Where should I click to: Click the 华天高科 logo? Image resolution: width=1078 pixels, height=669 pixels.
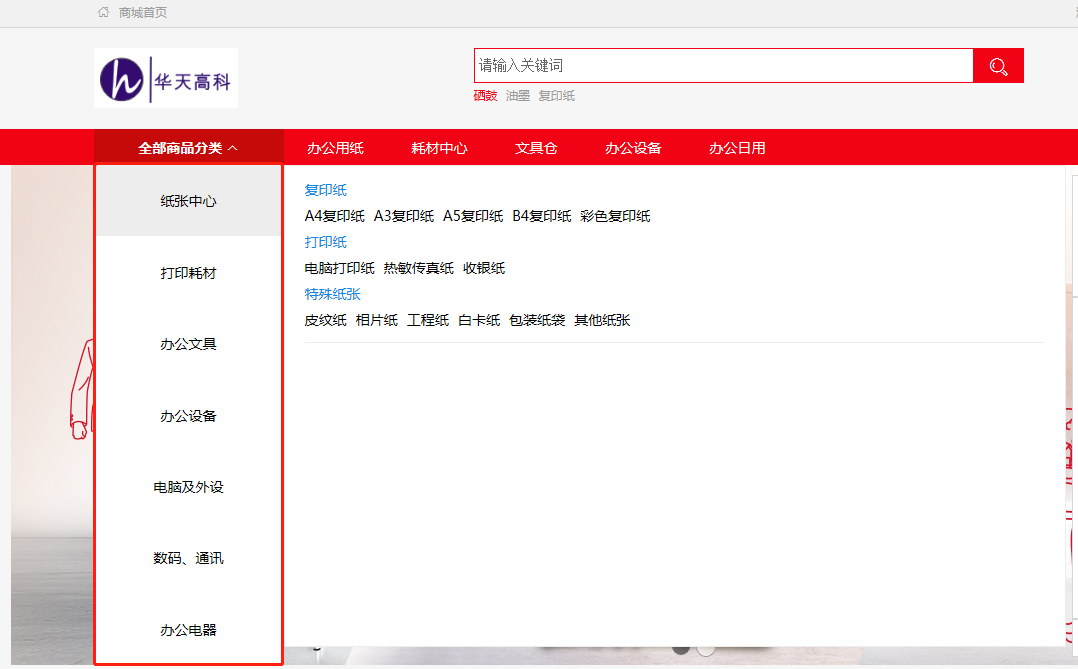[166, 78]
